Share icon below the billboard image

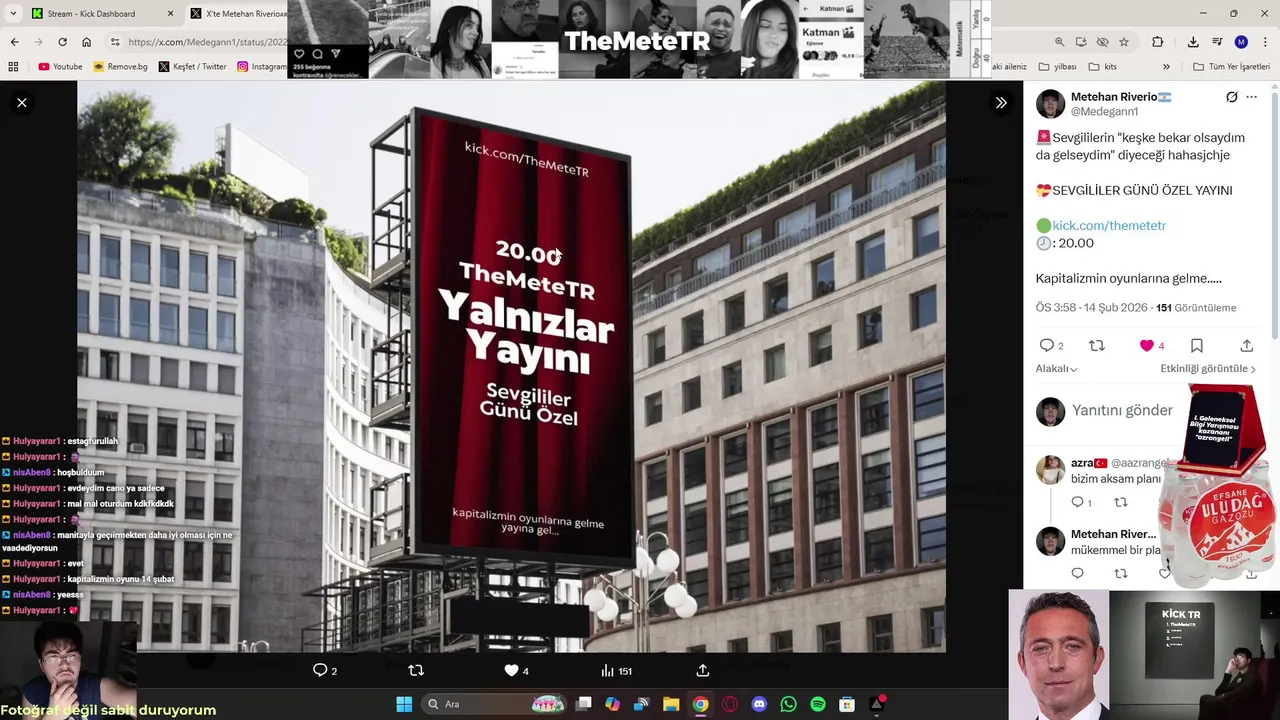click(x=702, y=670)
